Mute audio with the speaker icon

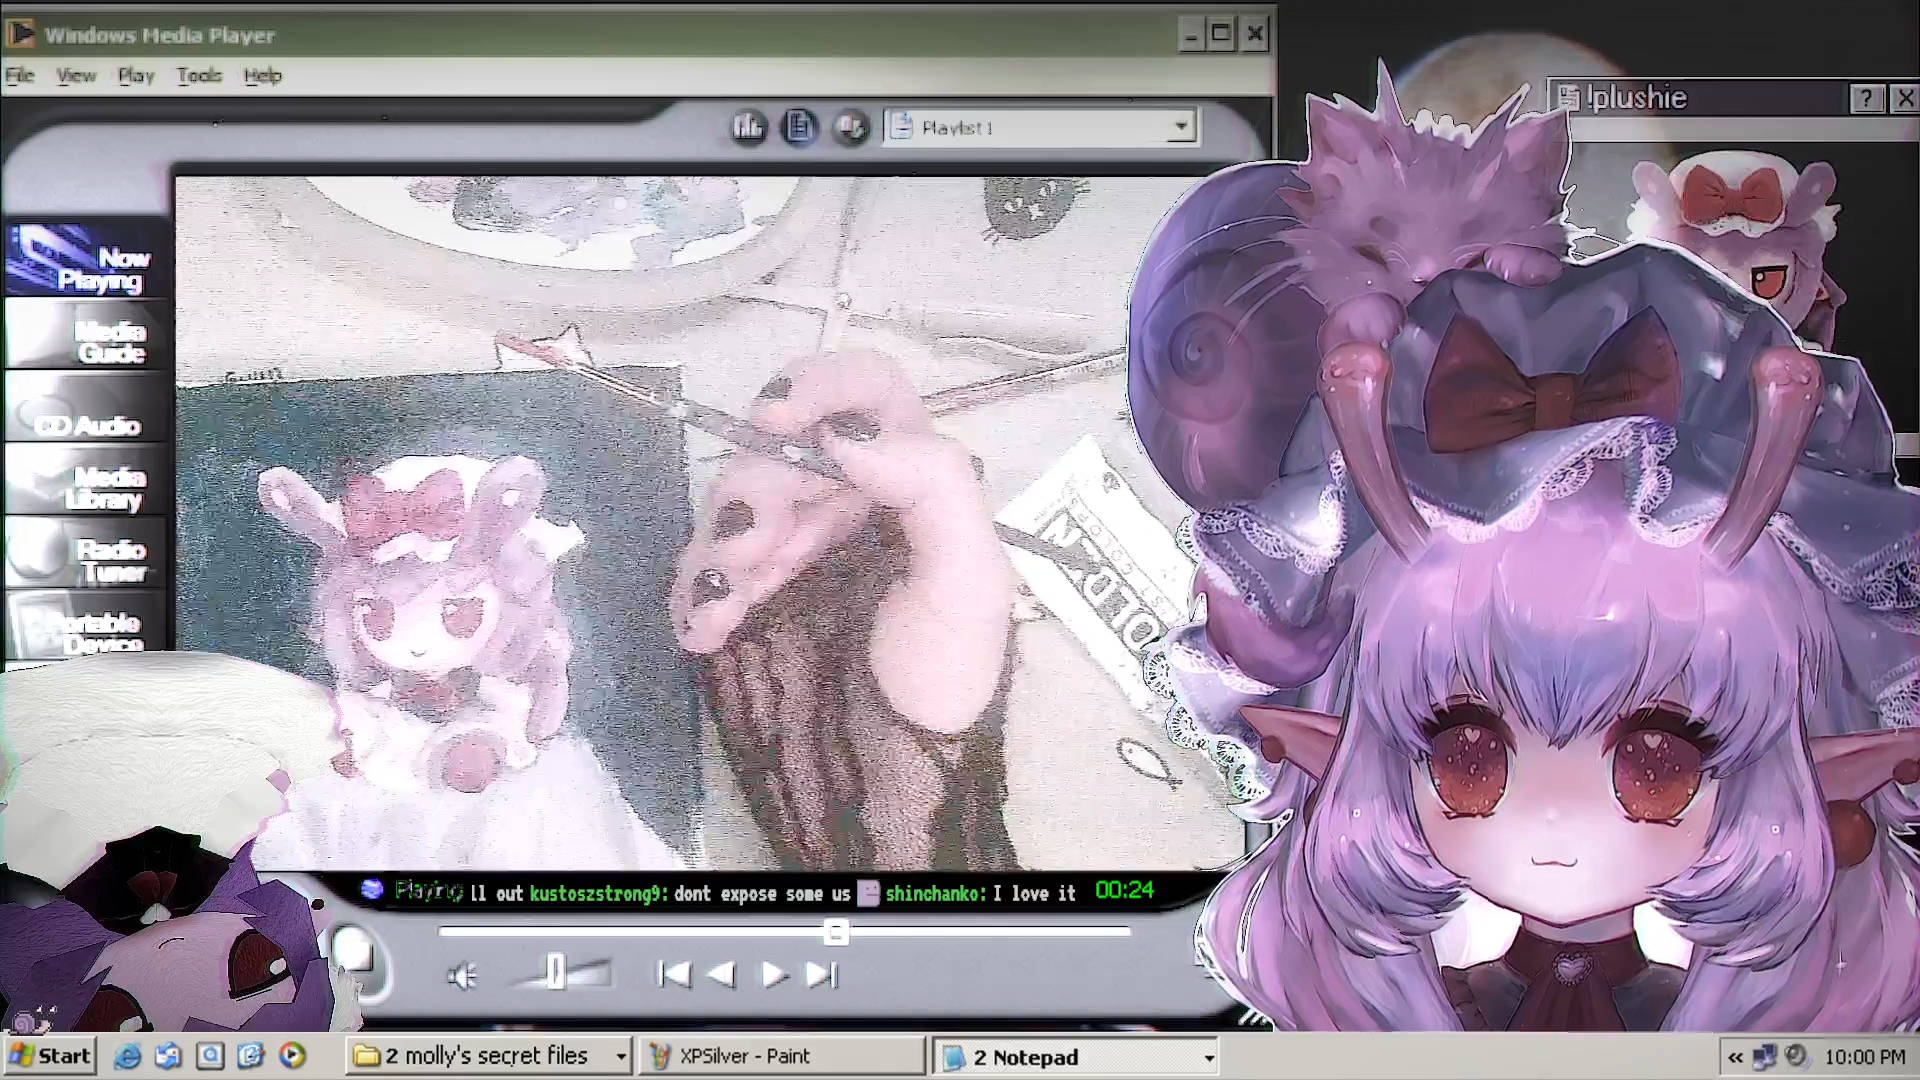tap(461, 976)
